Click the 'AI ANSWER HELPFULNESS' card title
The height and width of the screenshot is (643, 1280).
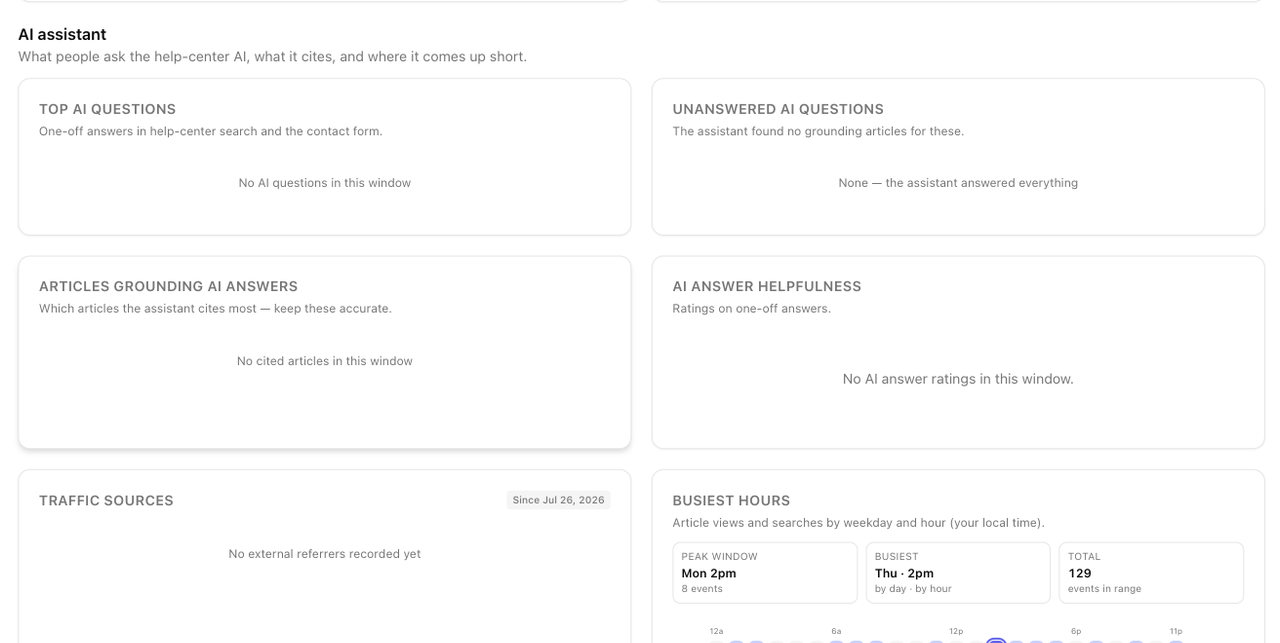[x=767, y=286]
